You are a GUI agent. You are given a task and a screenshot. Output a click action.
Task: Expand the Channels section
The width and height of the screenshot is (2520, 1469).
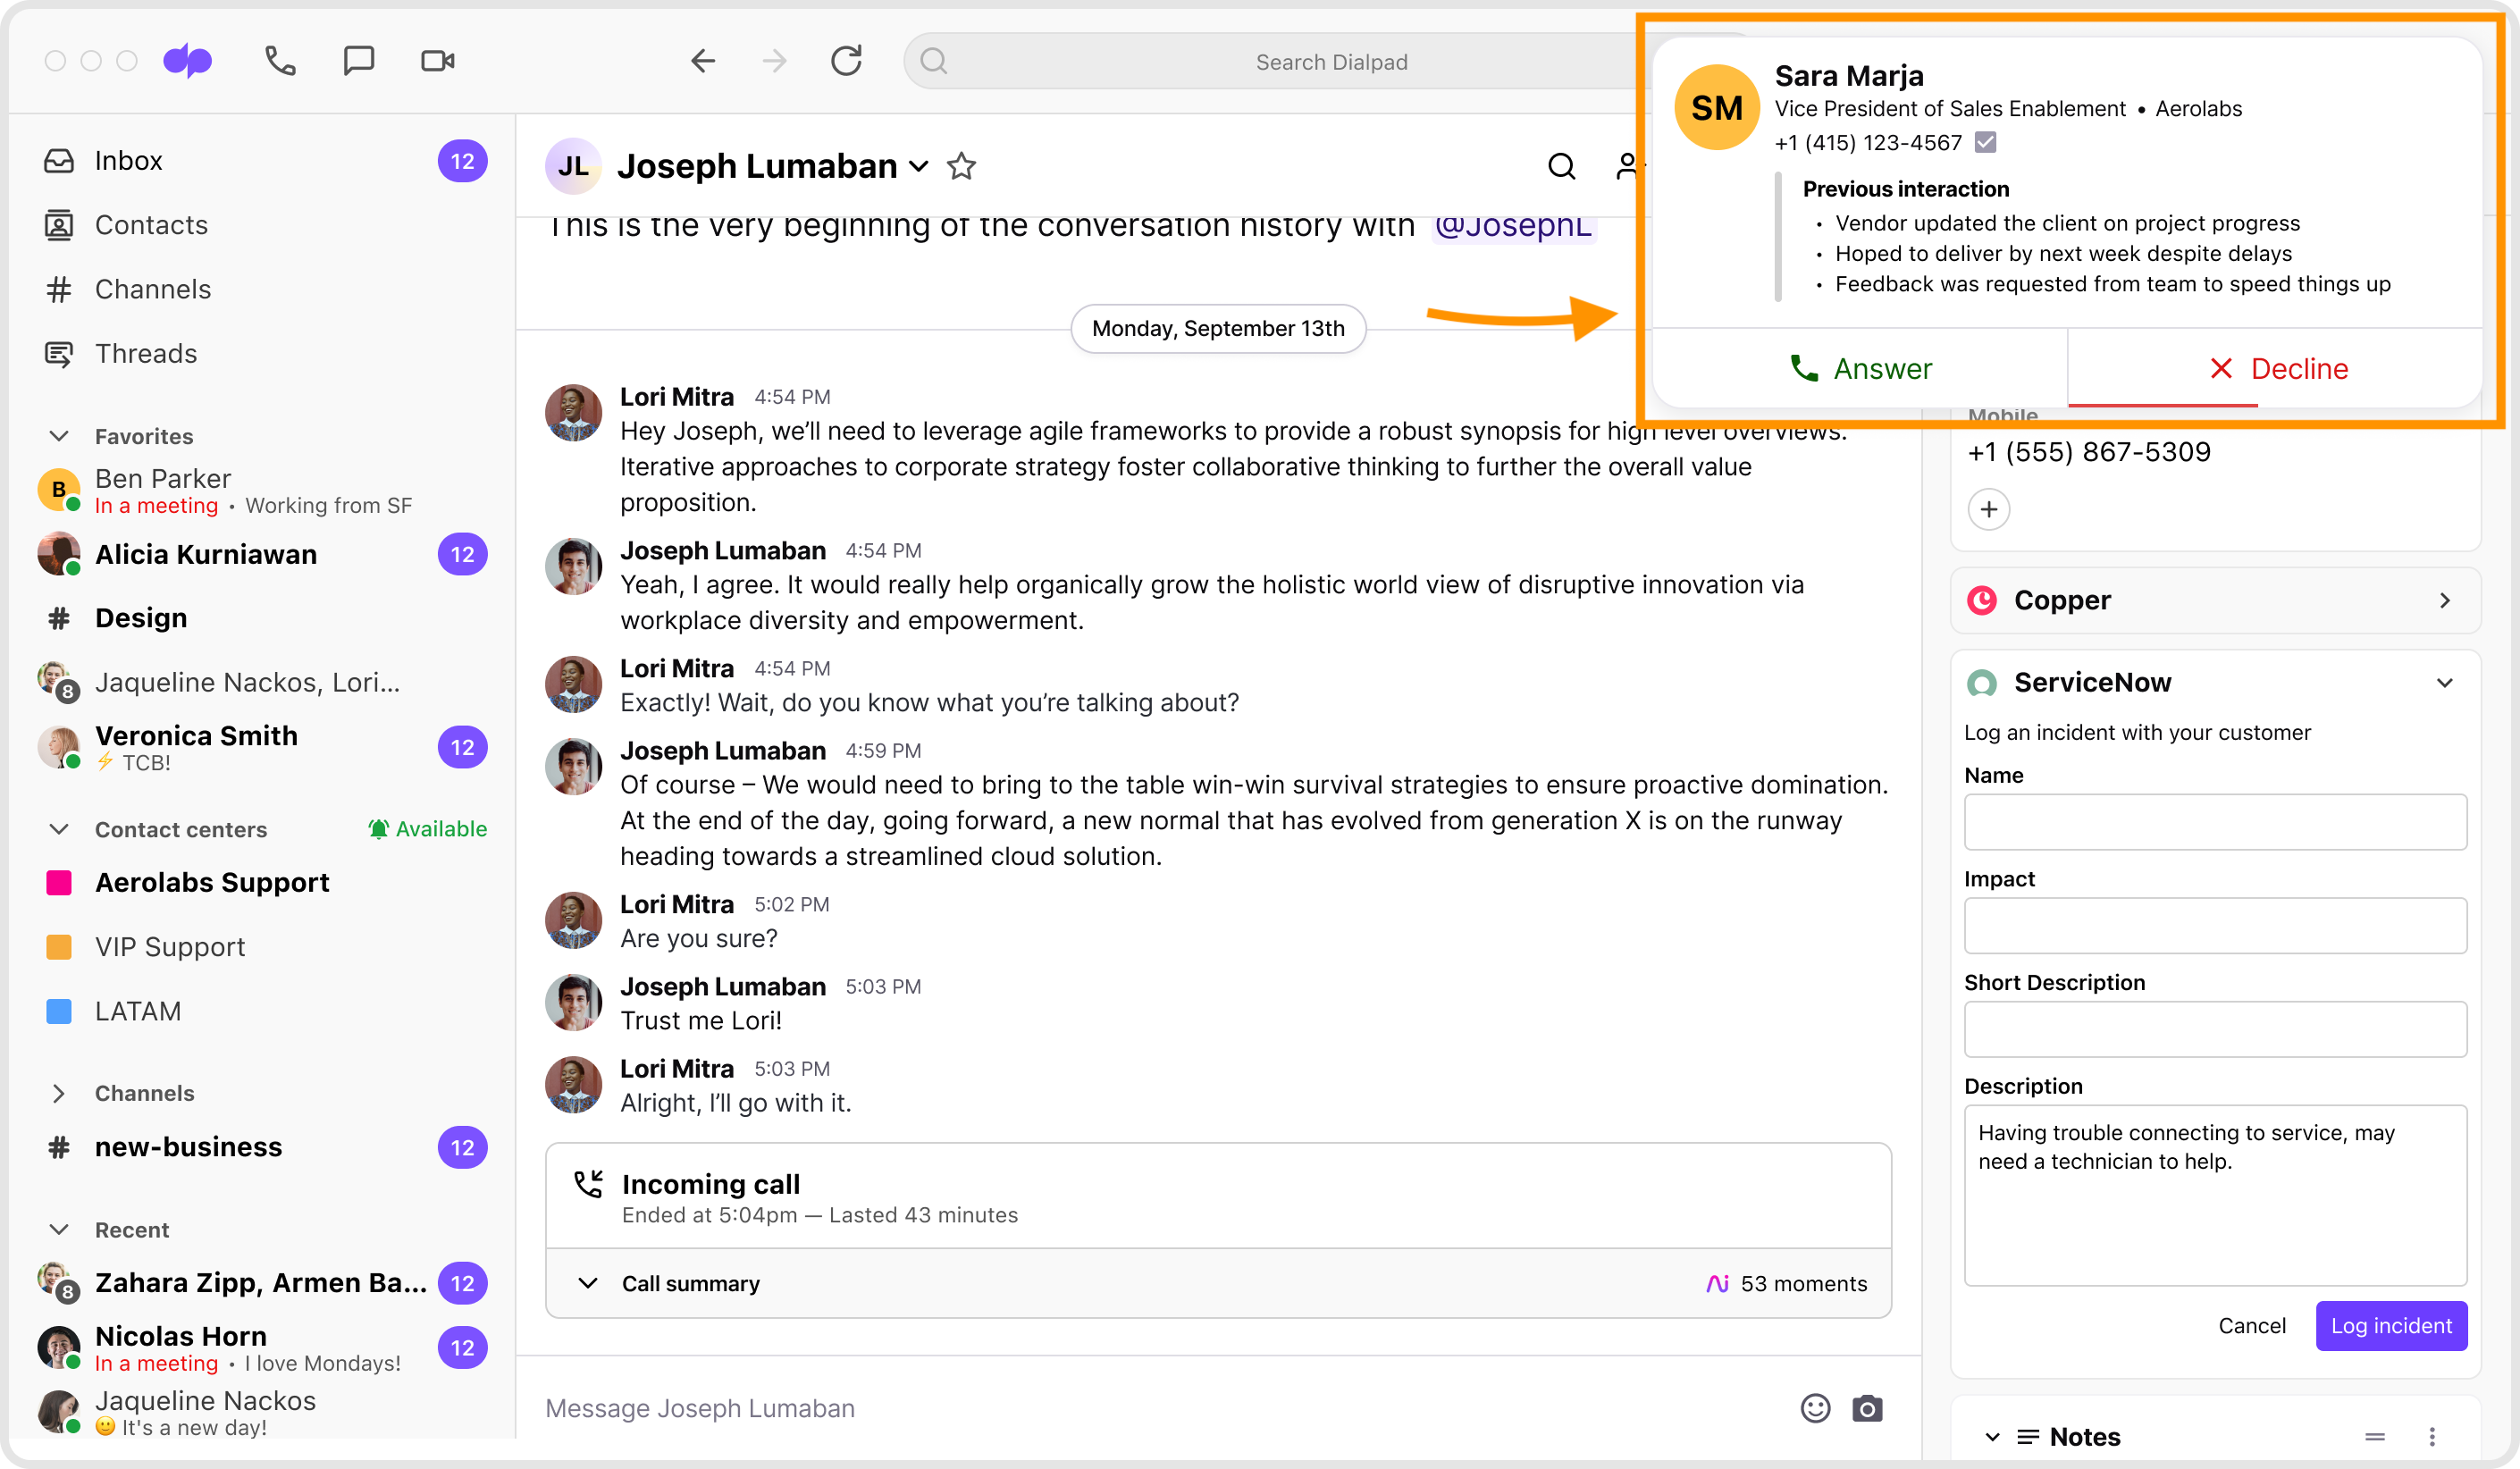[x=59, y=1093]
